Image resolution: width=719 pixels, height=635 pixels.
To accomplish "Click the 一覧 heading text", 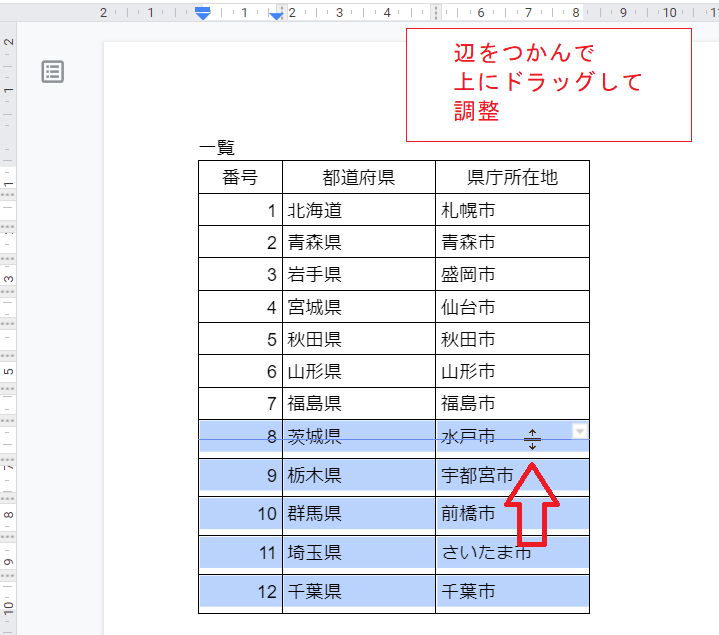I will point(217,148).
